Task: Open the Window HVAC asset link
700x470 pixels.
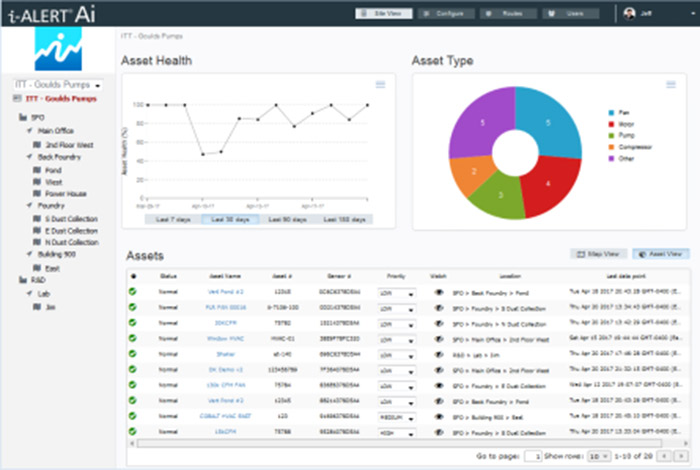Action: [225, 338]
